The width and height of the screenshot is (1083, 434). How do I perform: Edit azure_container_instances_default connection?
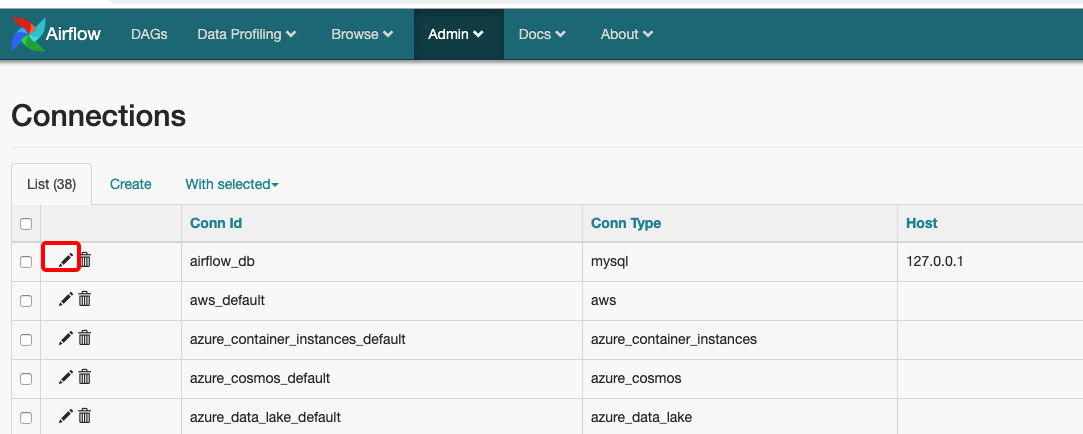(x=66, y=338)
